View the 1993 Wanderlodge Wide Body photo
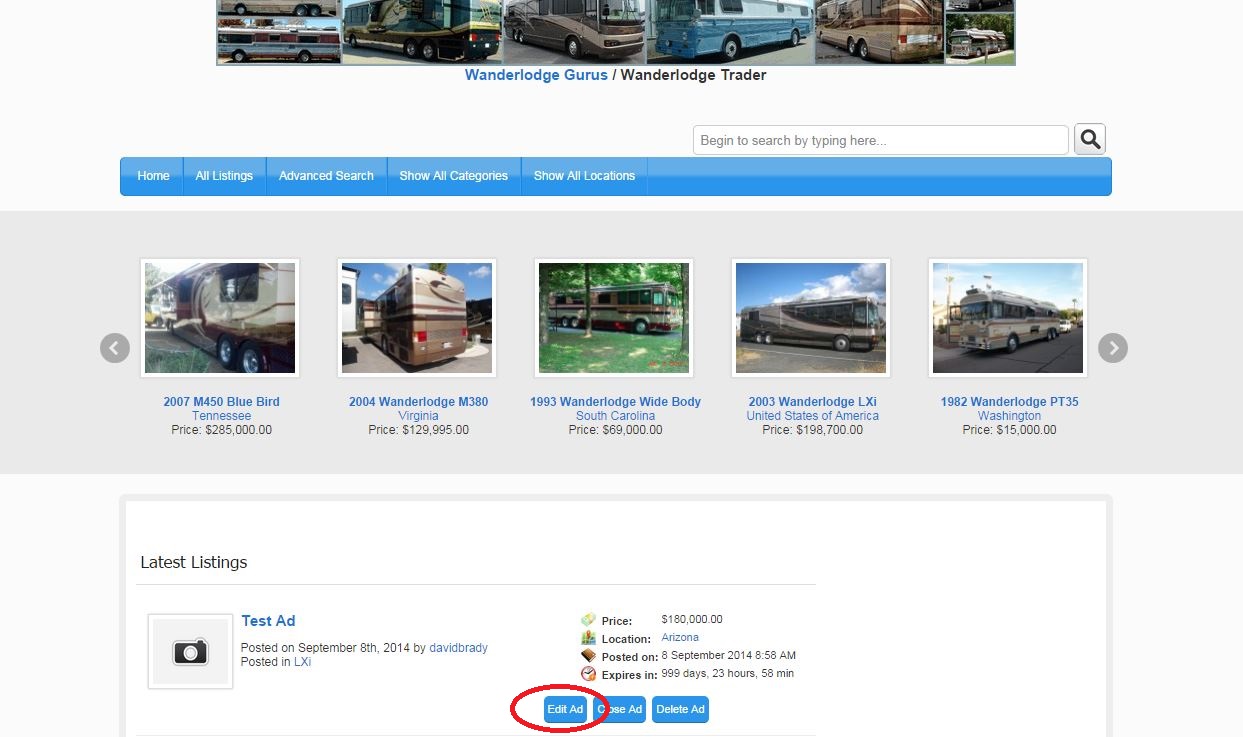 click(x=614, y=318)
